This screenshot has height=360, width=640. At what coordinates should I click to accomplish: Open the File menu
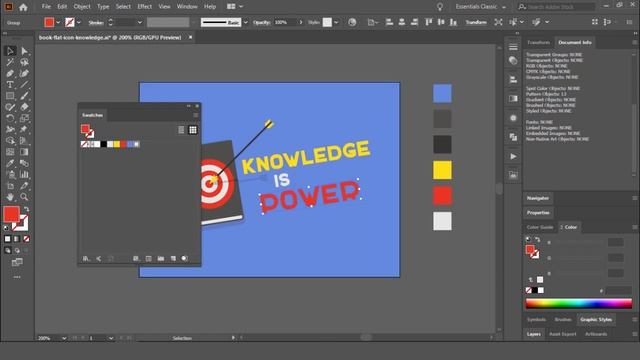[46, 7]
